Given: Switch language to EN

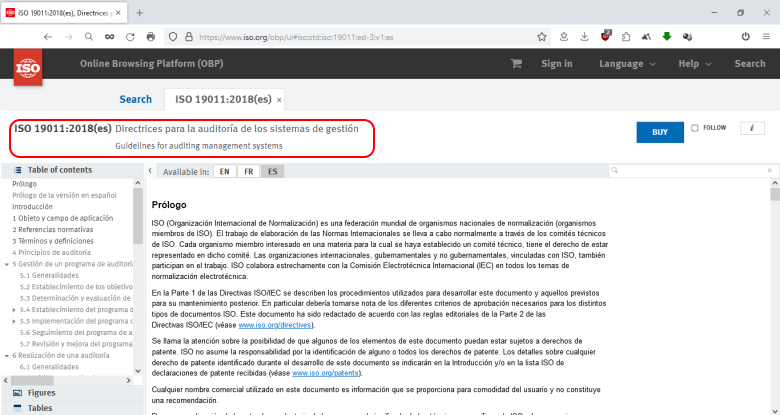Looking at the screenshot, I should tap(225, 172).
